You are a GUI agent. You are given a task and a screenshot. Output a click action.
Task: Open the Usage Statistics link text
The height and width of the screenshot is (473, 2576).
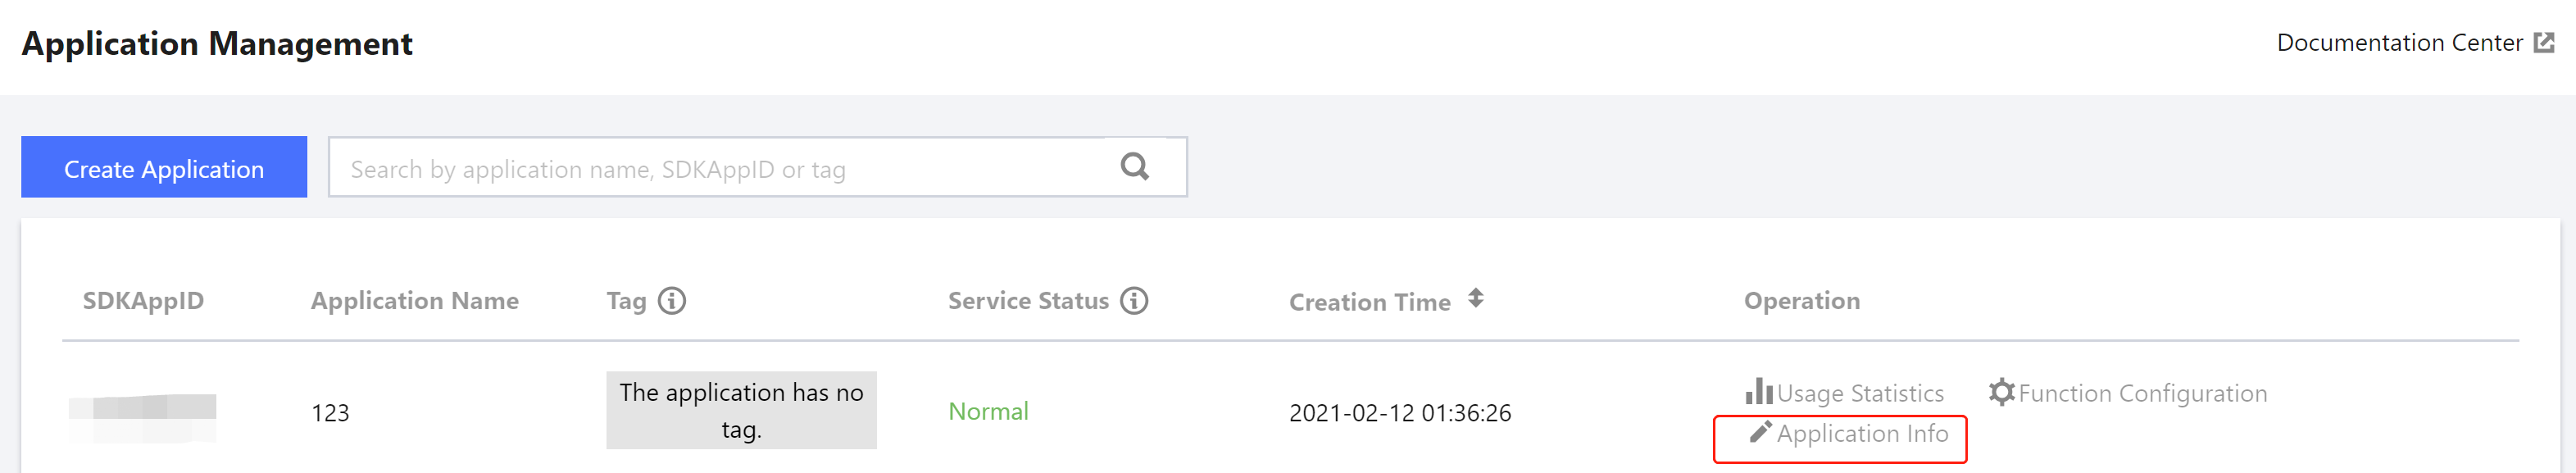(x=1860, y=394)
